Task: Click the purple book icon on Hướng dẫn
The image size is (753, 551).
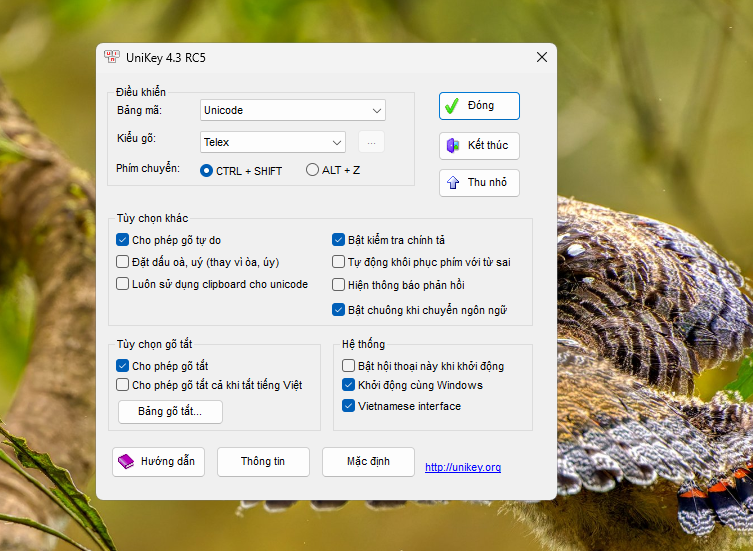Action: point(126,462)
